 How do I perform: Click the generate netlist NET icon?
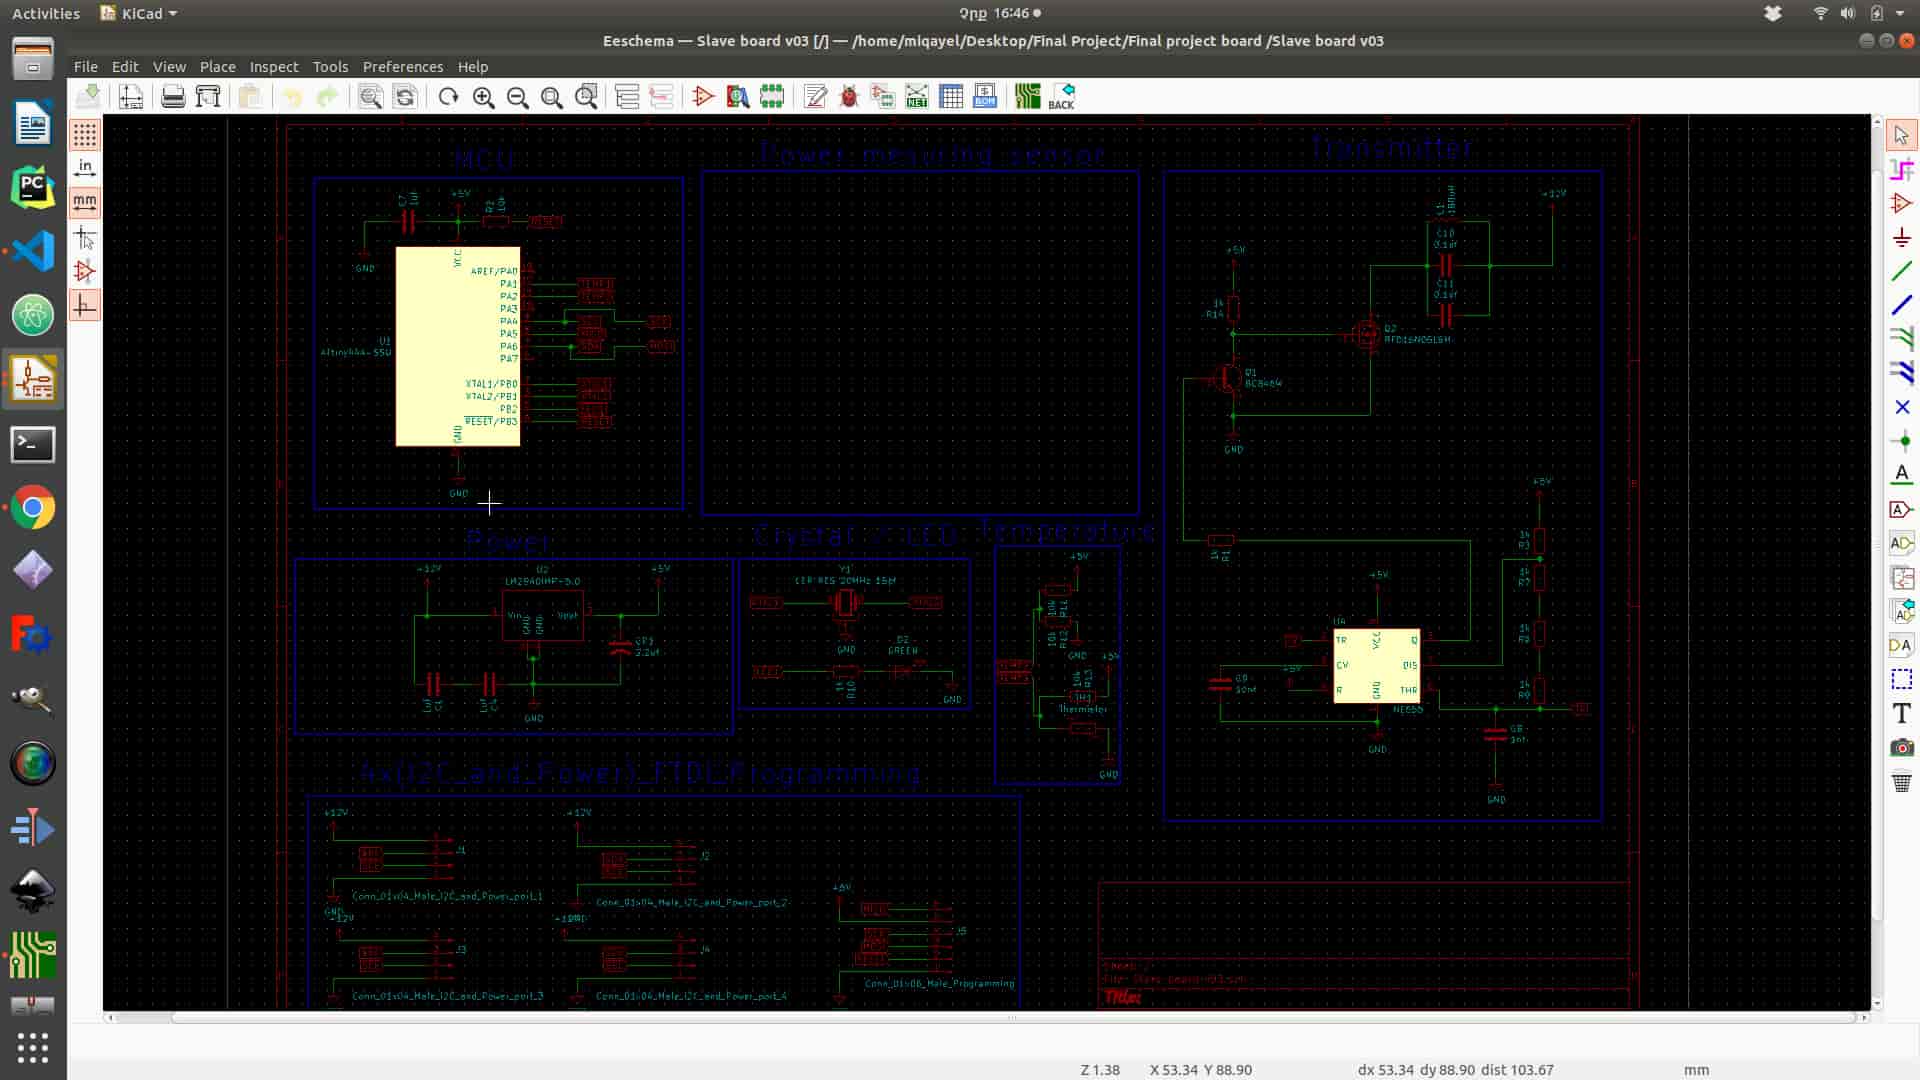coord(916,97)
